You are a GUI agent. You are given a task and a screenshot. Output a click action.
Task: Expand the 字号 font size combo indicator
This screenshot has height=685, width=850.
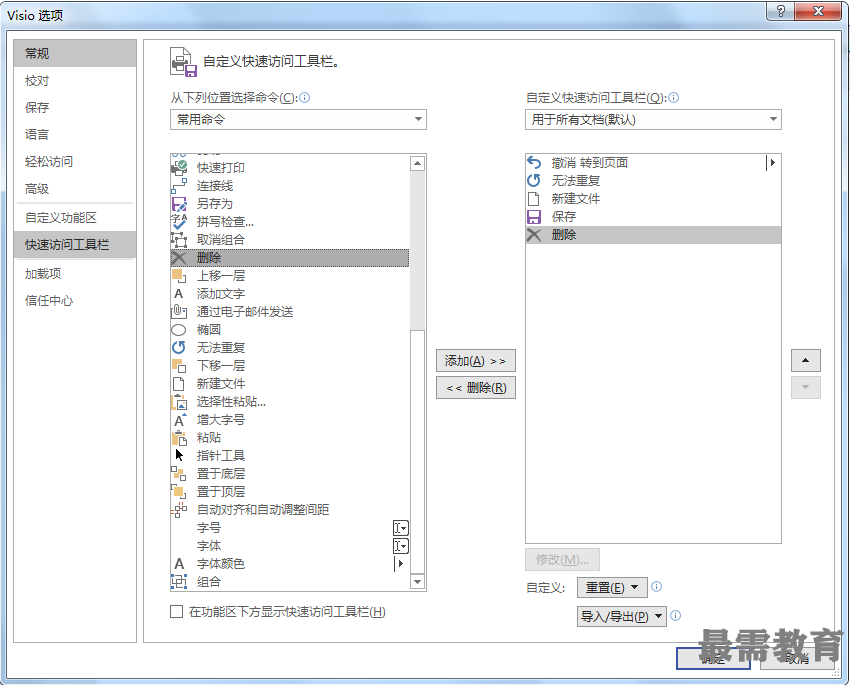[x=401, y=528]
